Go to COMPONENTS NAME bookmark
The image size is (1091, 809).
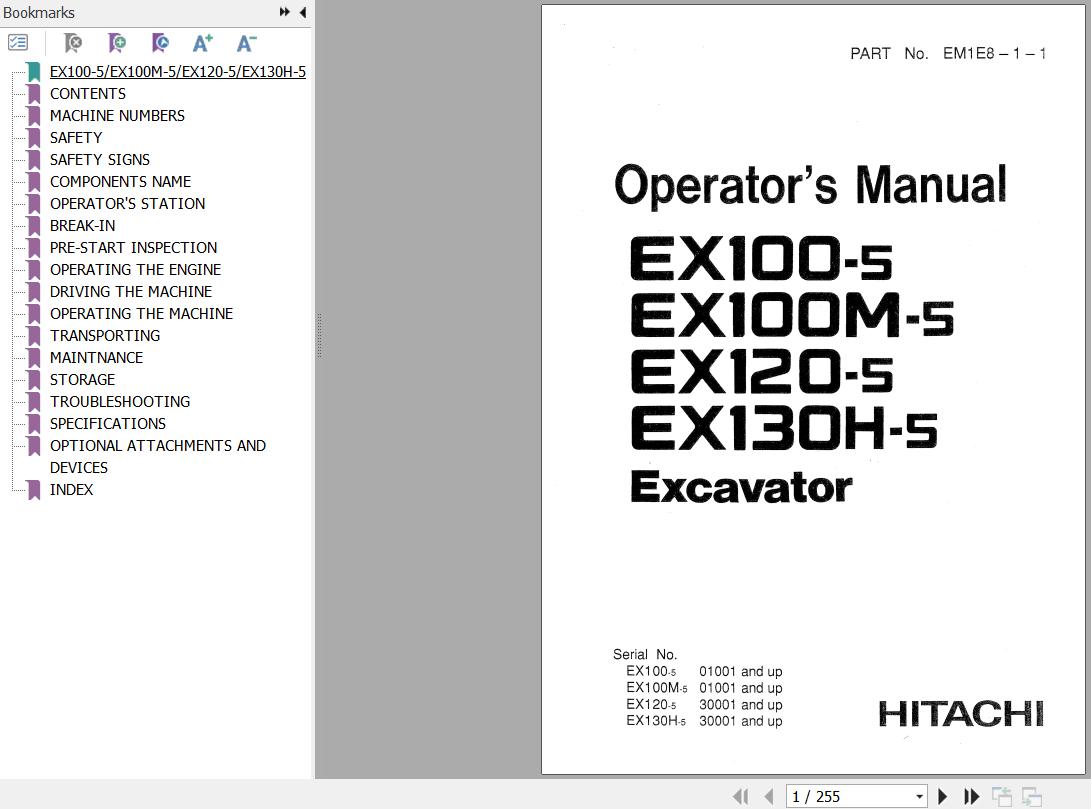click(x=120, y=182)
